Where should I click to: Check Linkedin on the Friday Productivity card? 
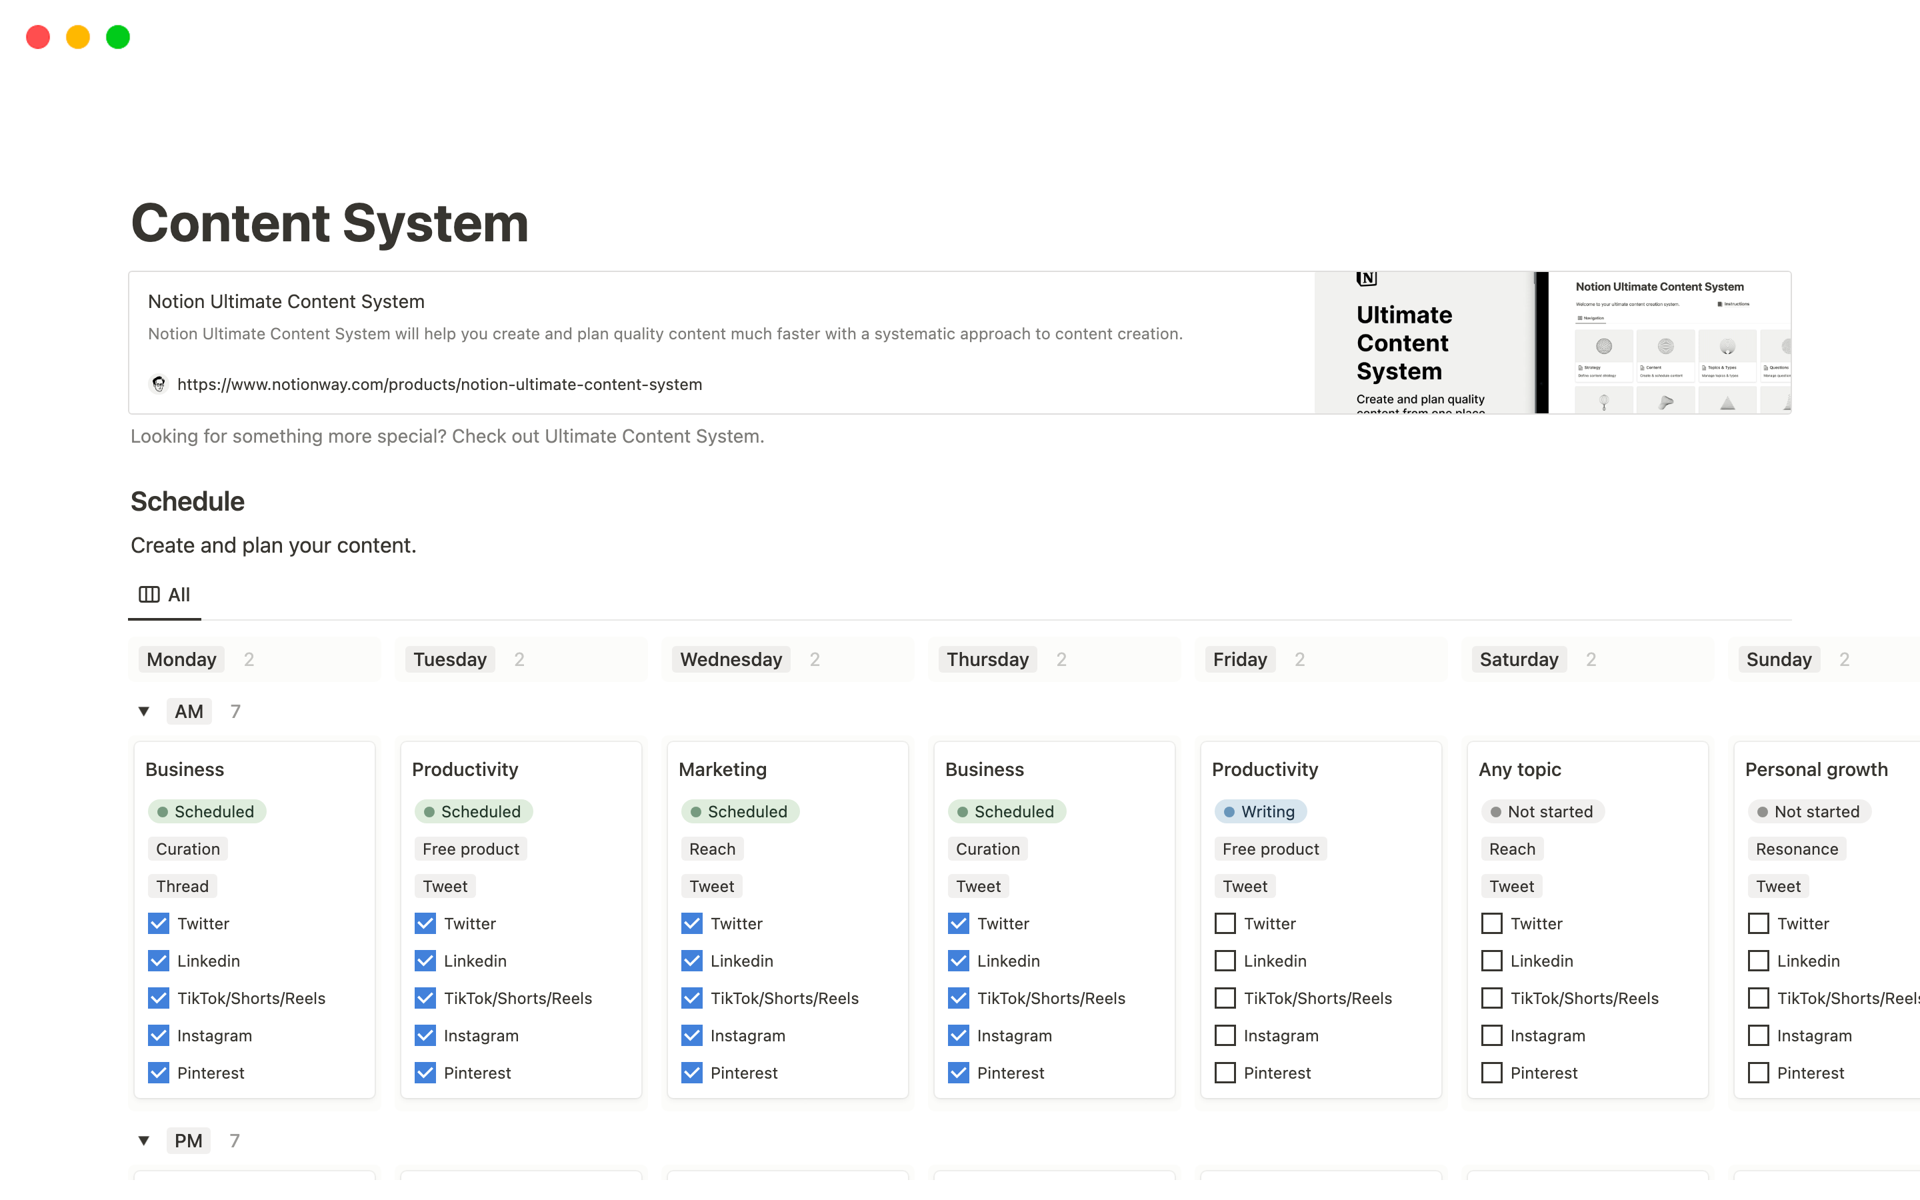pos(1225,961)
